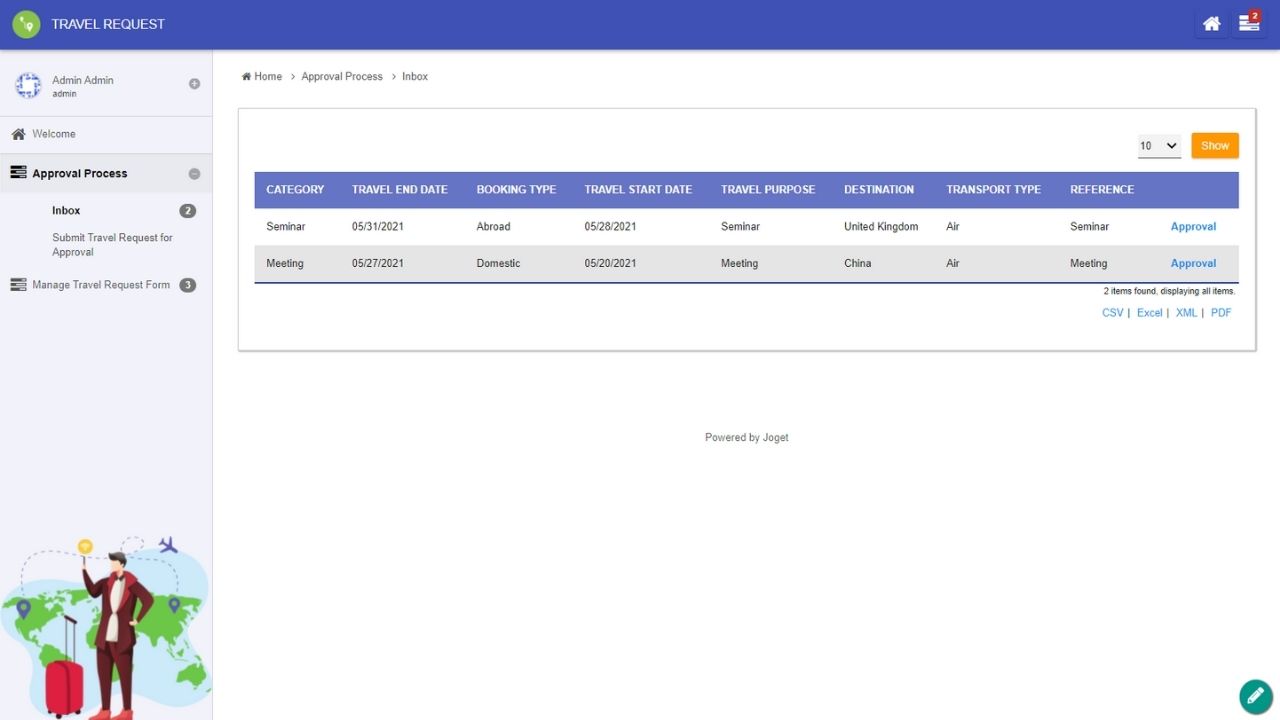Viewport: 1280px width, 720px height.
Task: Click the Approval Process menu icon
Action: (18, 173)
